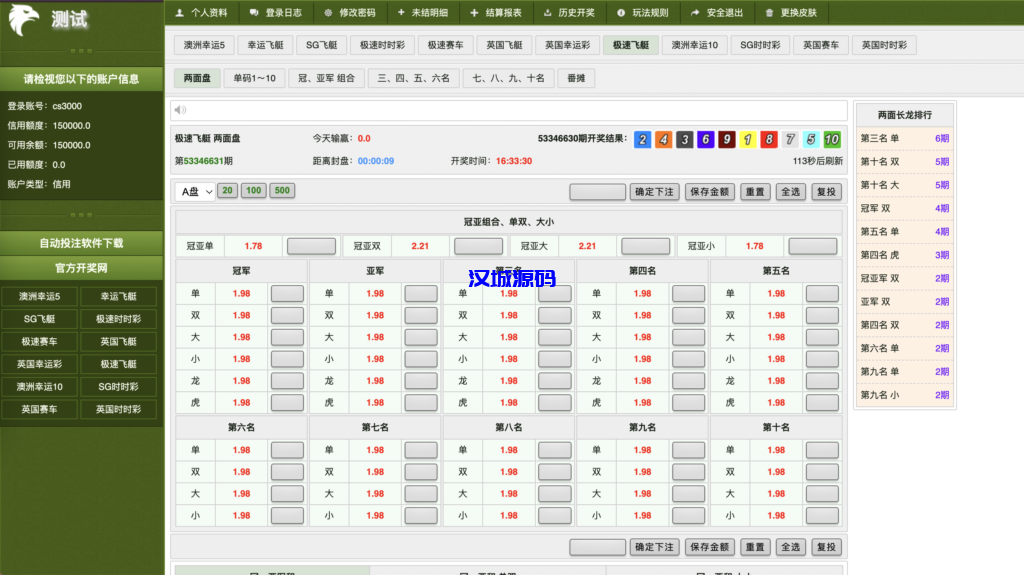Click top 全选 select all button
The width and height of the screenshot is (1024, 575).
point(790,192)
